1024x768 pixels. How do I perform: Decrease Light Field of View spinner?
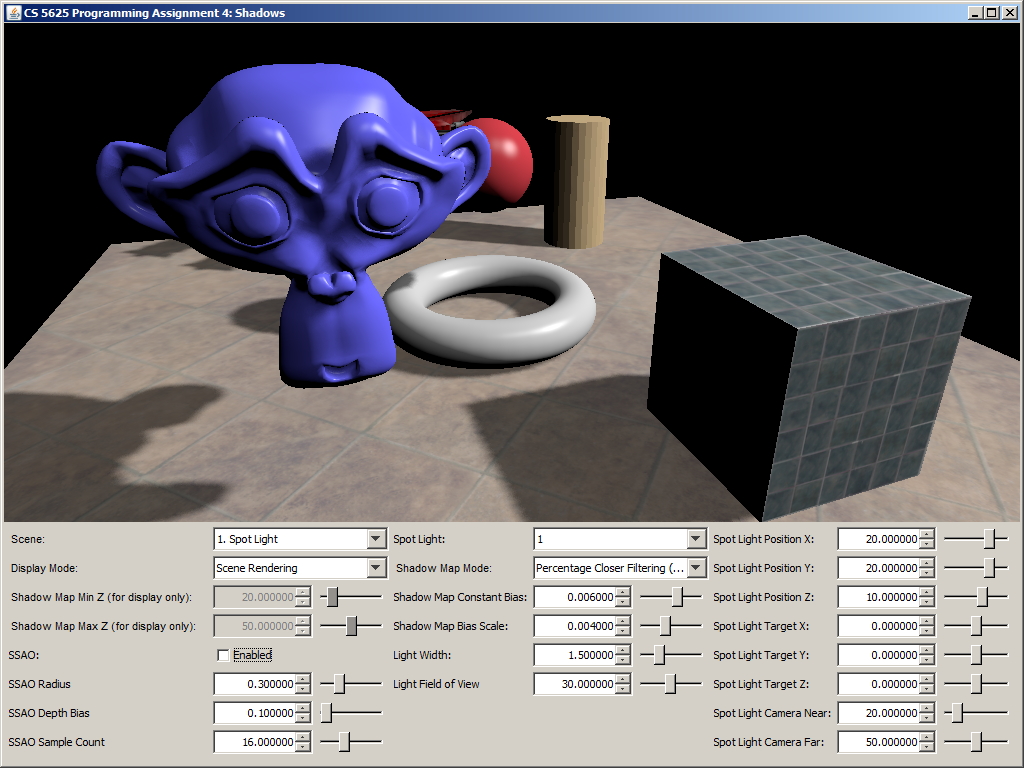tap(624, 689)
